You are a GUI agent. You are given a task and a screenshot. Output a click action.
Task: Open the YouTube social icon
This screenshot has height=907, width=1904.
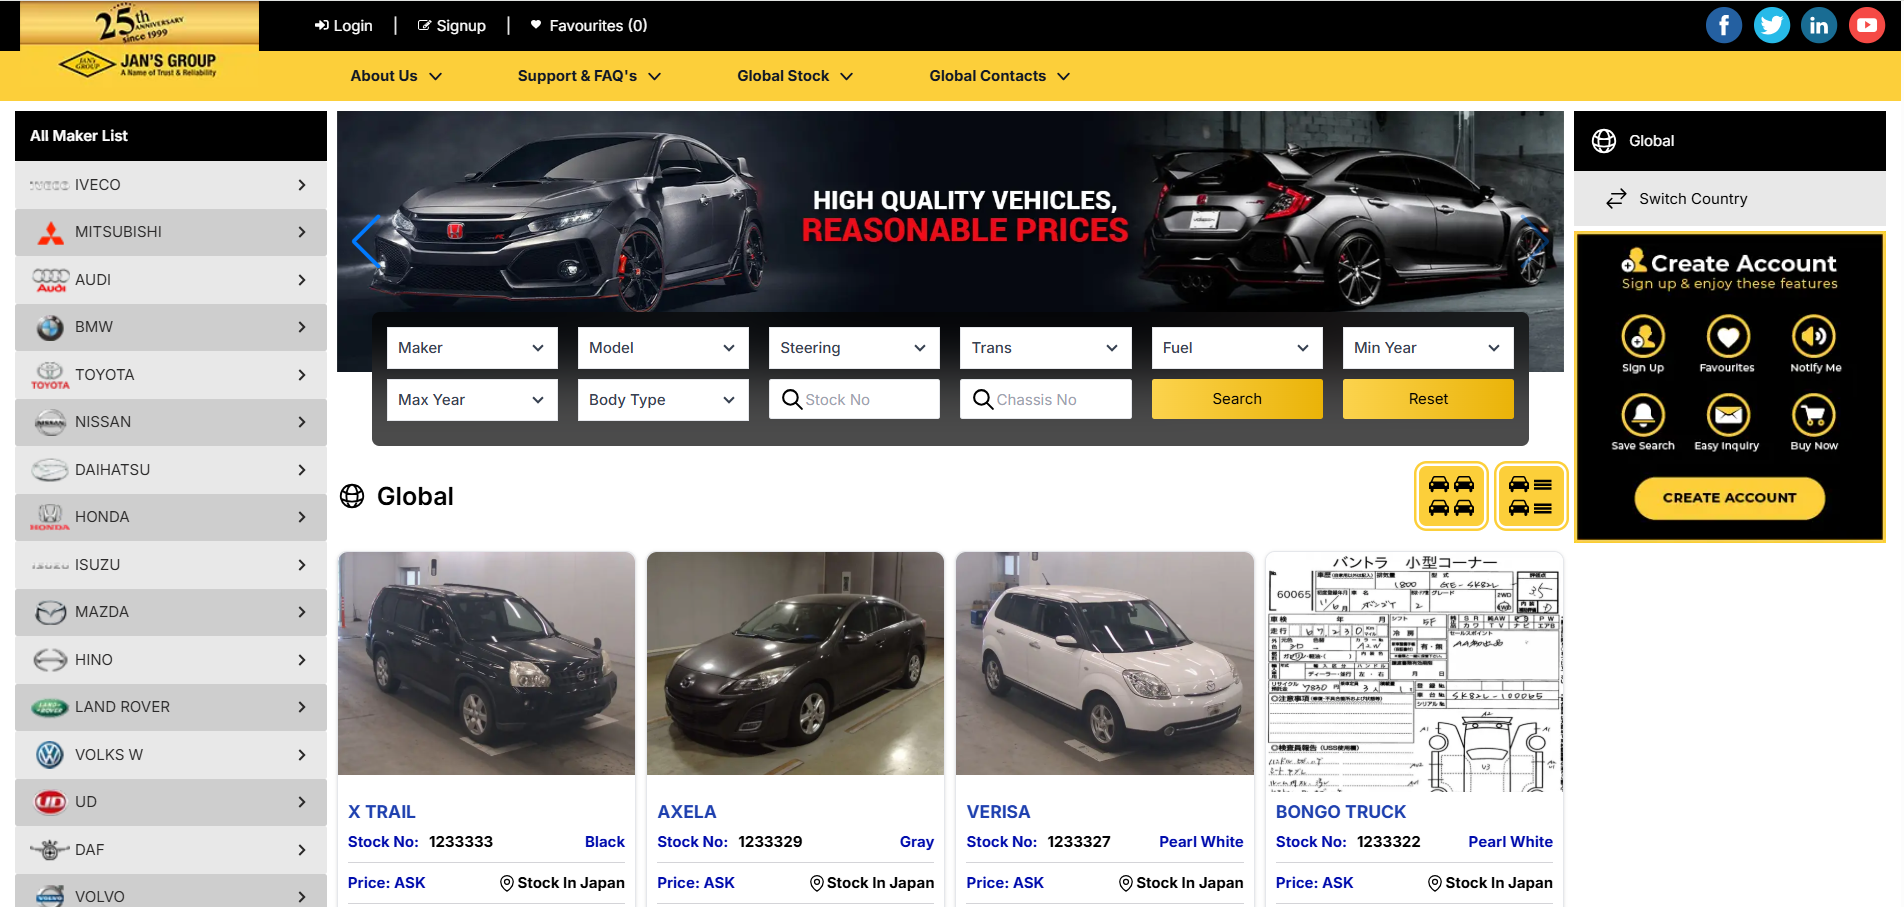click(1866, 25)
